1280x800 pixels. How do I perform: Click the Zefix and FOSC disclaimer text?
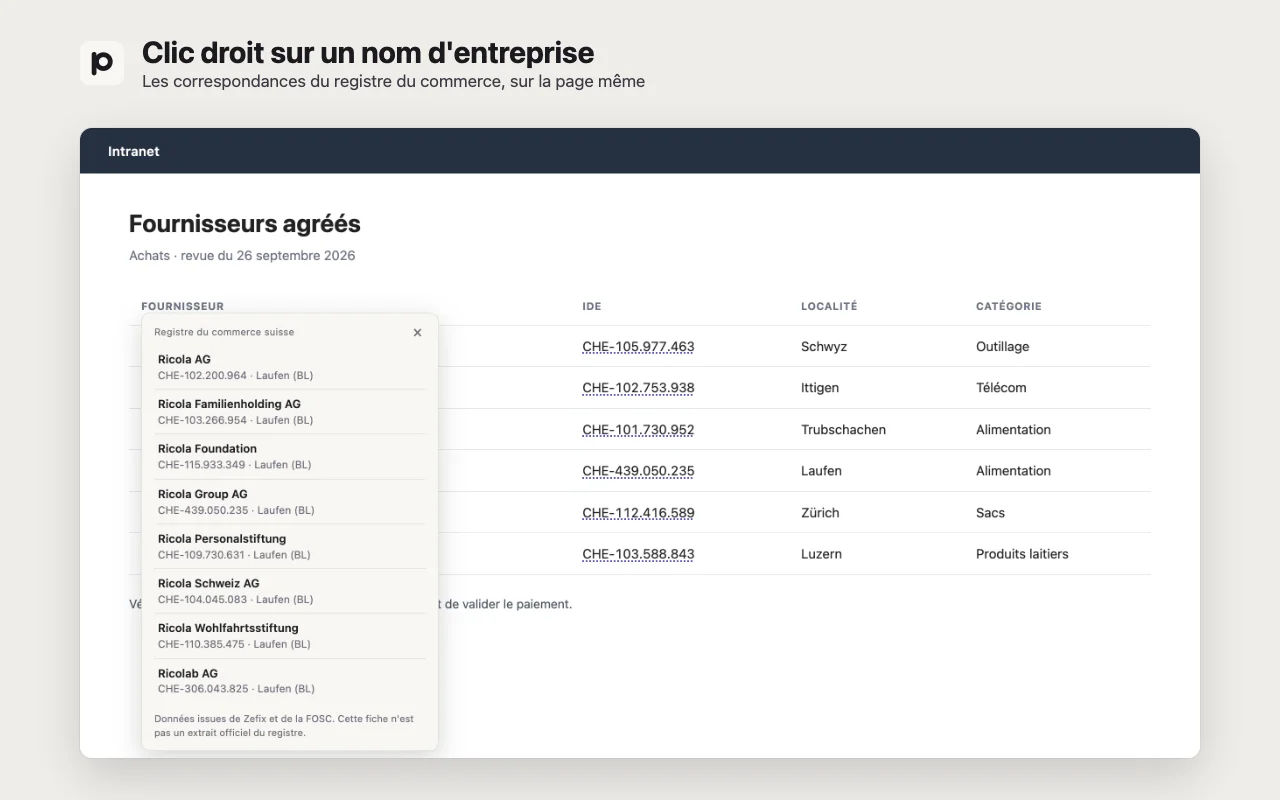pyautogui.click(x=284, y=726)
